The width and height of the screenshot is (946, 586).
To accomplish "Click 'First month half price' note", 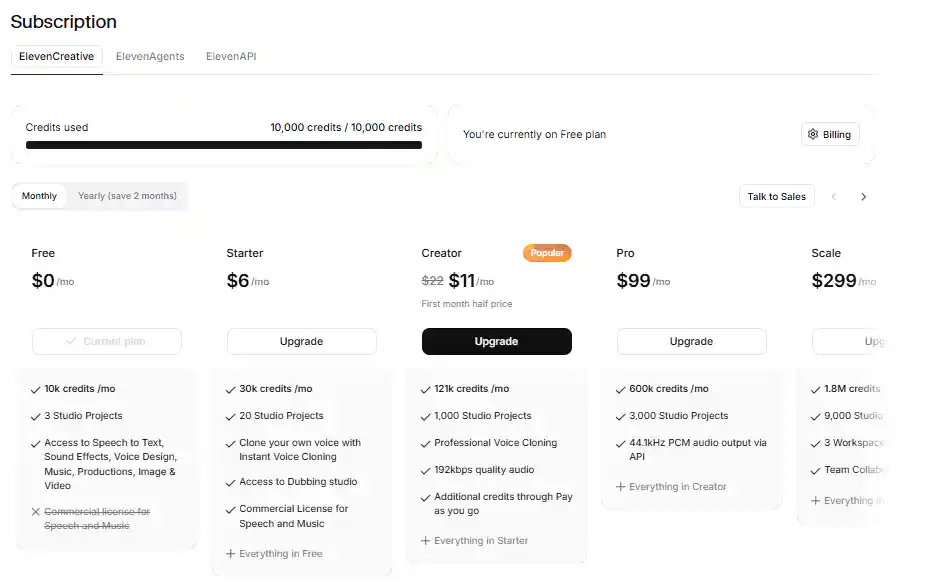I will pos(467,304).
